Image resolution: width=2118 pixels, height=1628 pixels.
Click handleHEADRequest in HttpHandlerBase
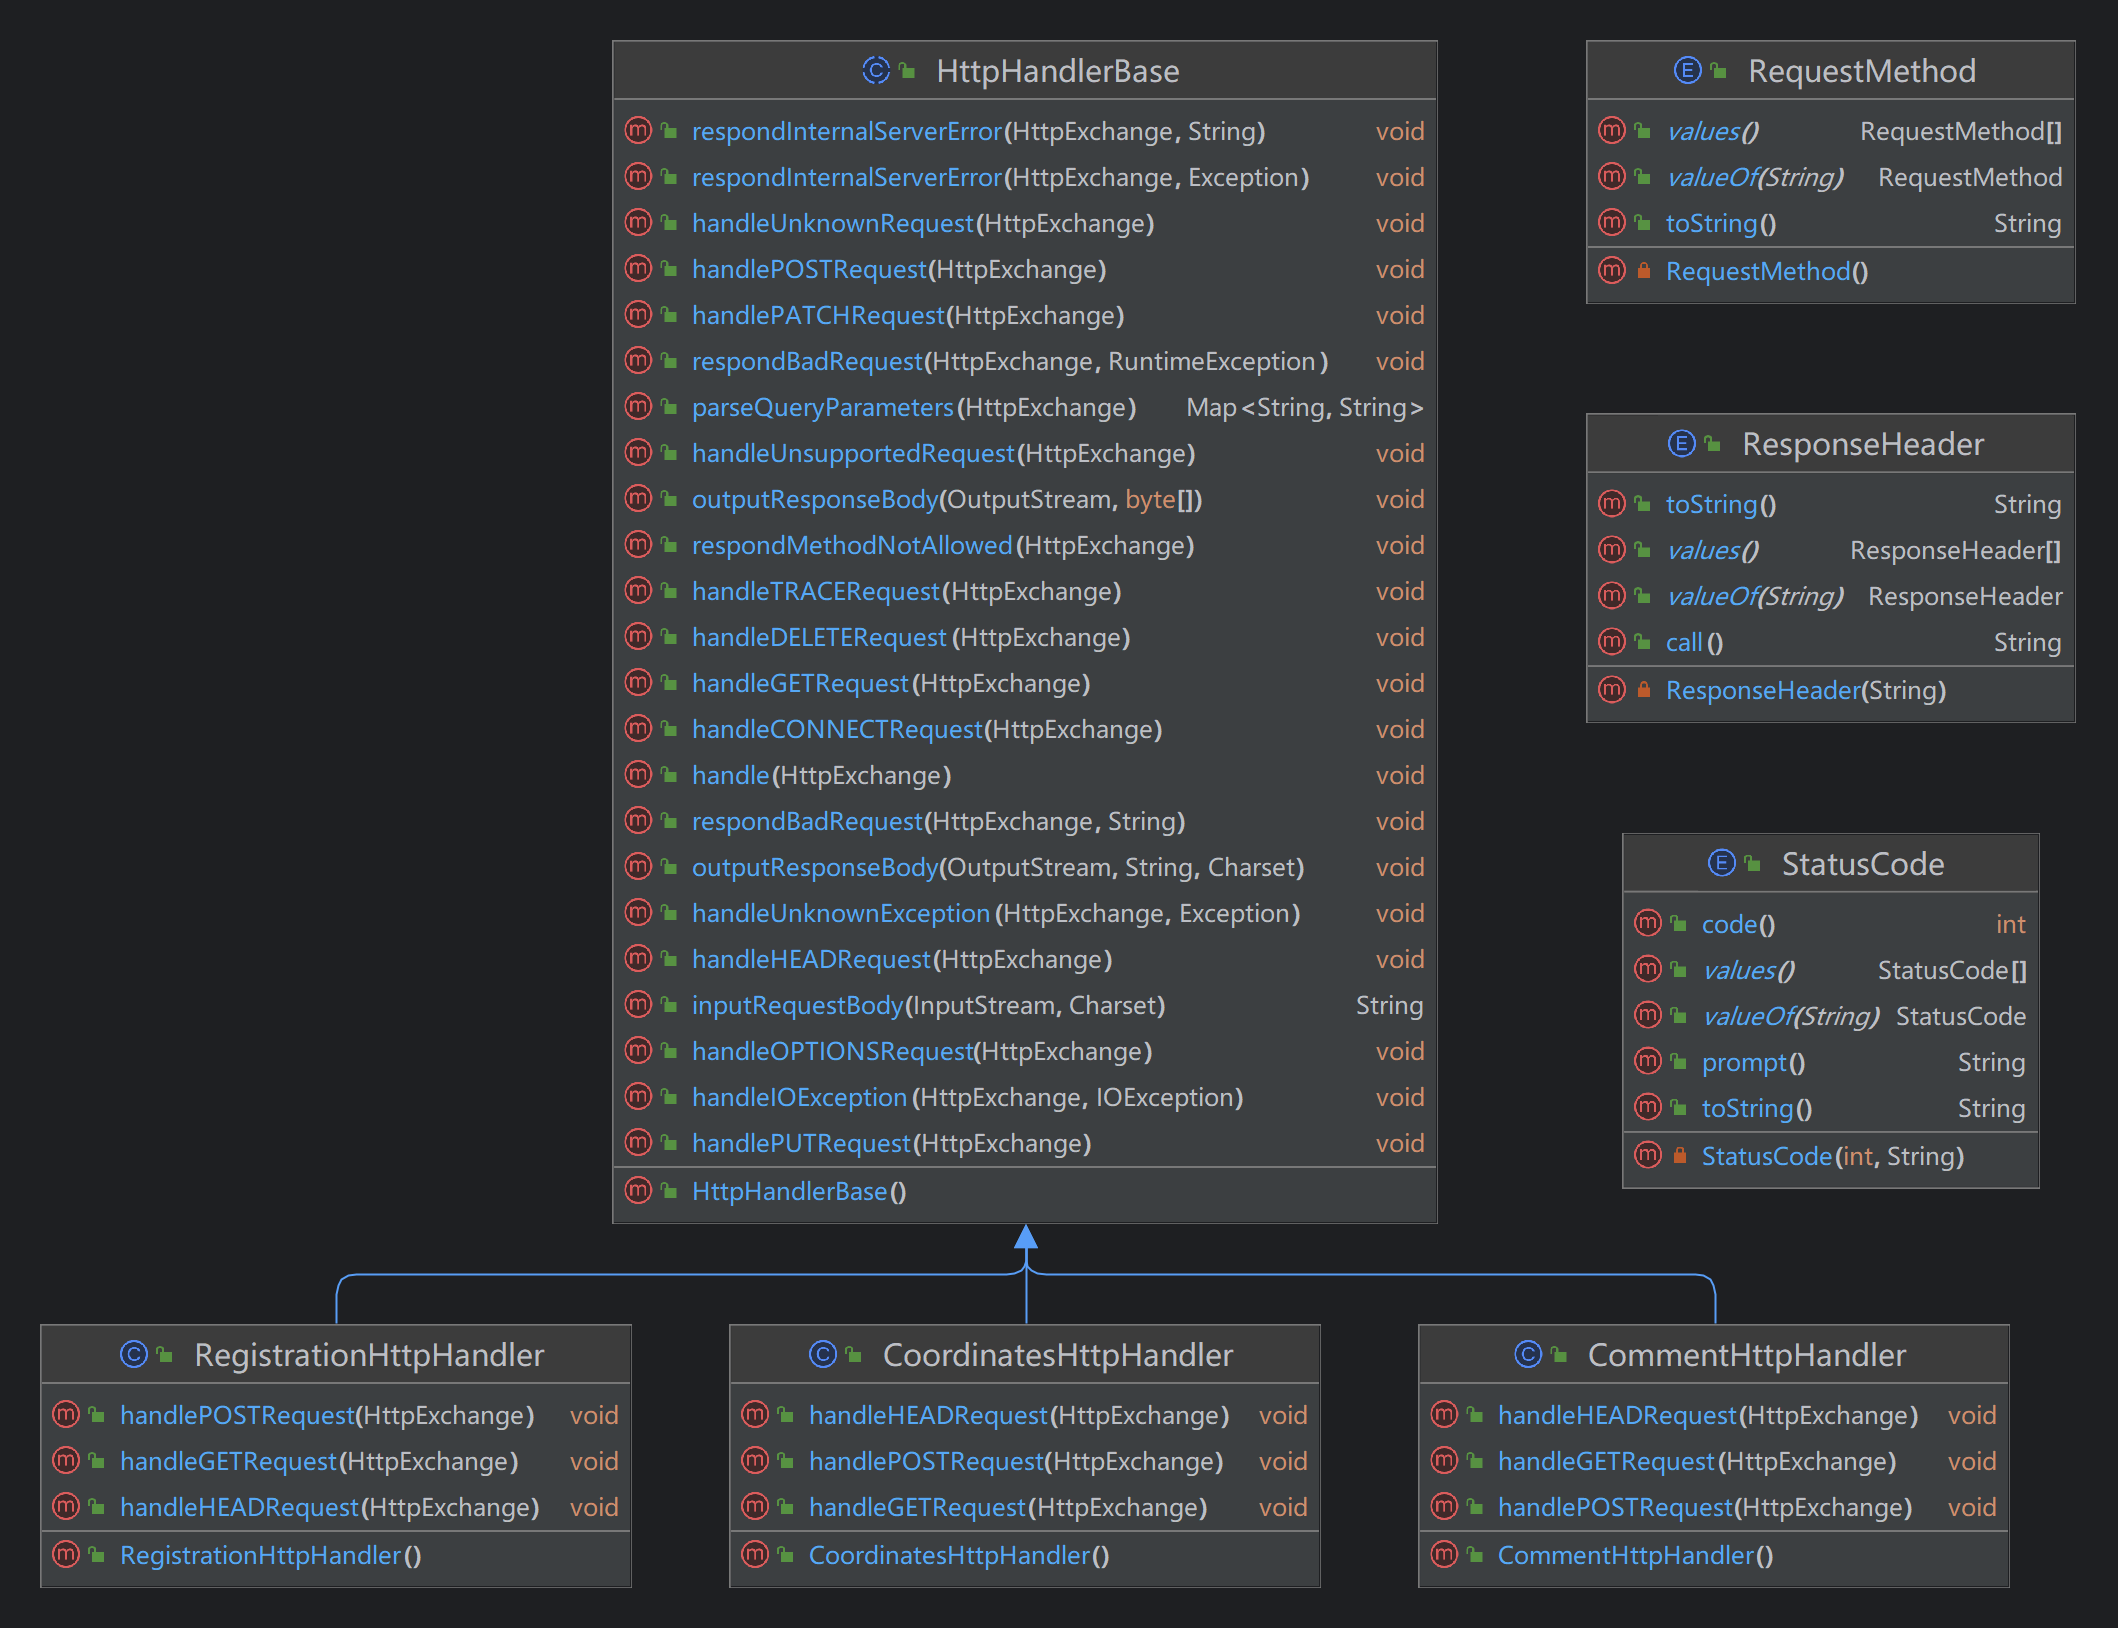(902, 959)
